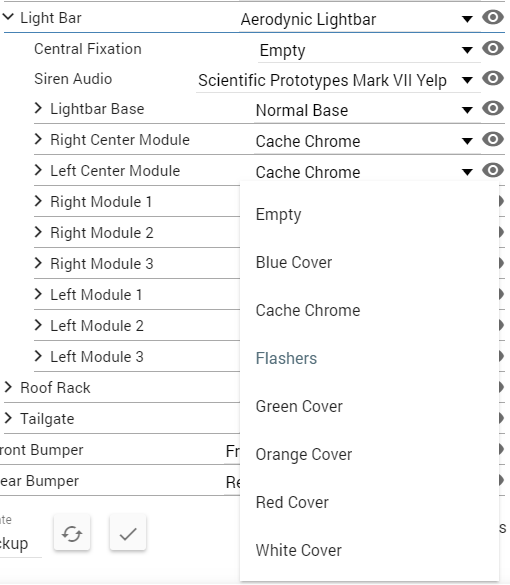Toggle Siren Audio eye icon
This screenshot has width=510, height=585.
click(493, 78)
